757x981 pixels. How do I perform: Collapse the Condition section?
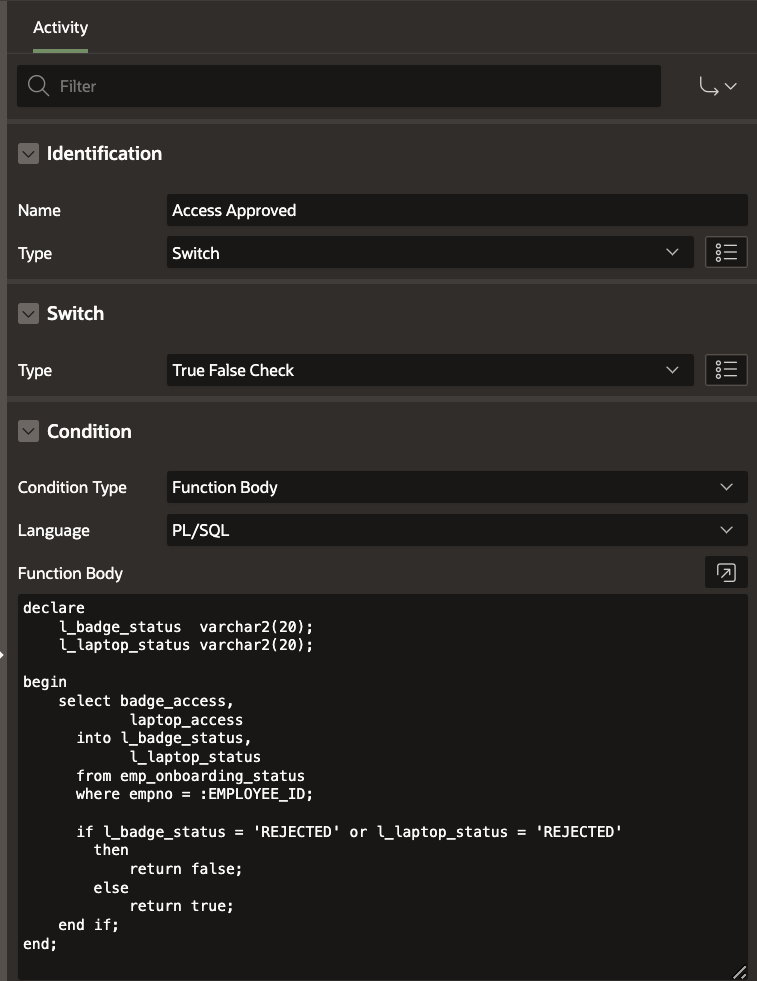coord(29,432)
